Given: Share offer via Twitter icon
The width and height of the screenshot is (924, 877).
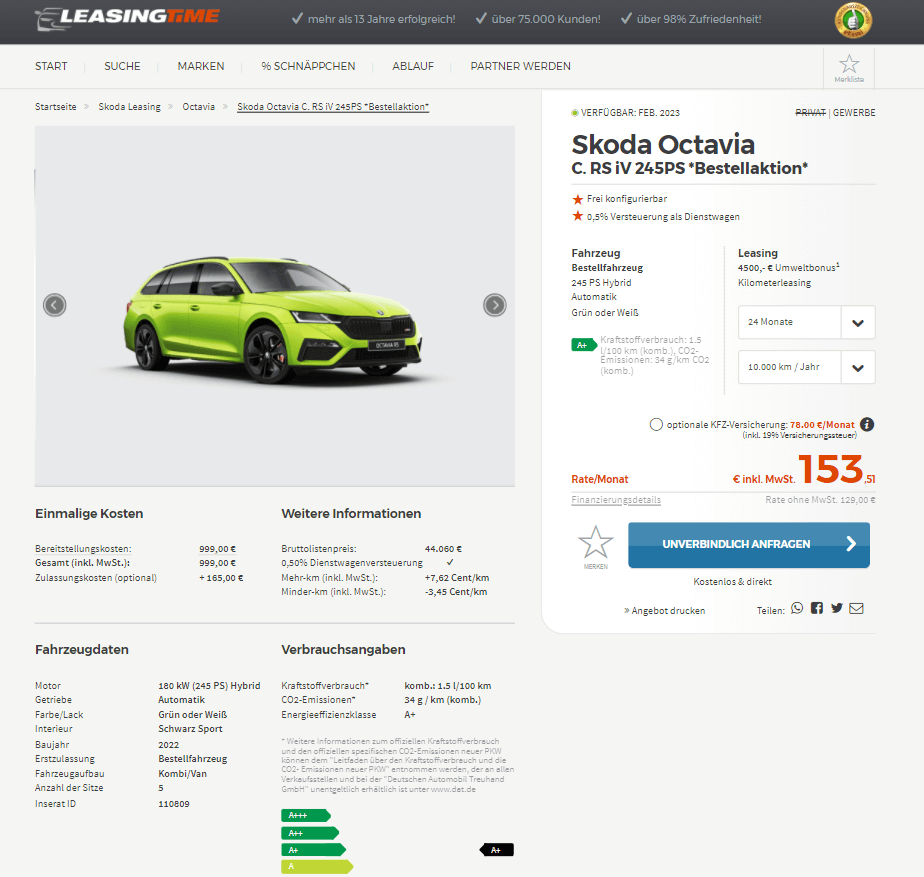Looking at the screenshot, I should pyautogui.click(x=837, y=608).
